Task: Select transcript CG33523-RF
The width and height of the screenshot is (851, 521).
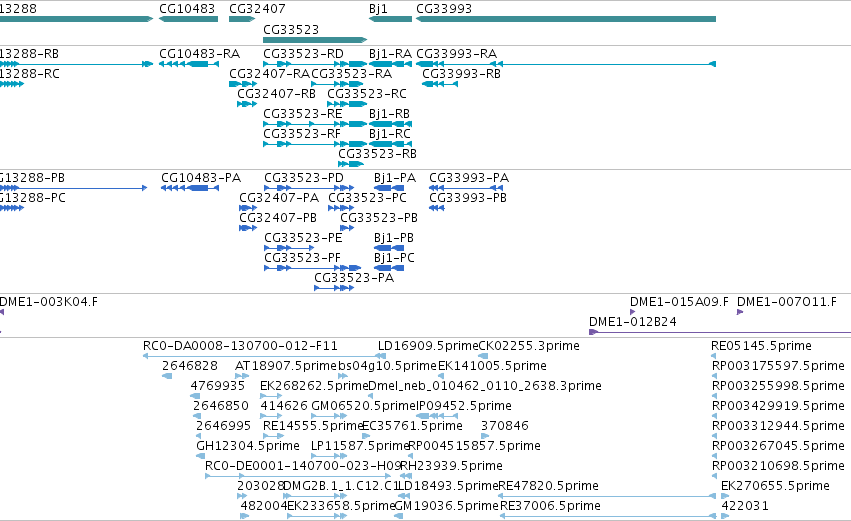Action: pyautogui.click(x=315, y=144)
